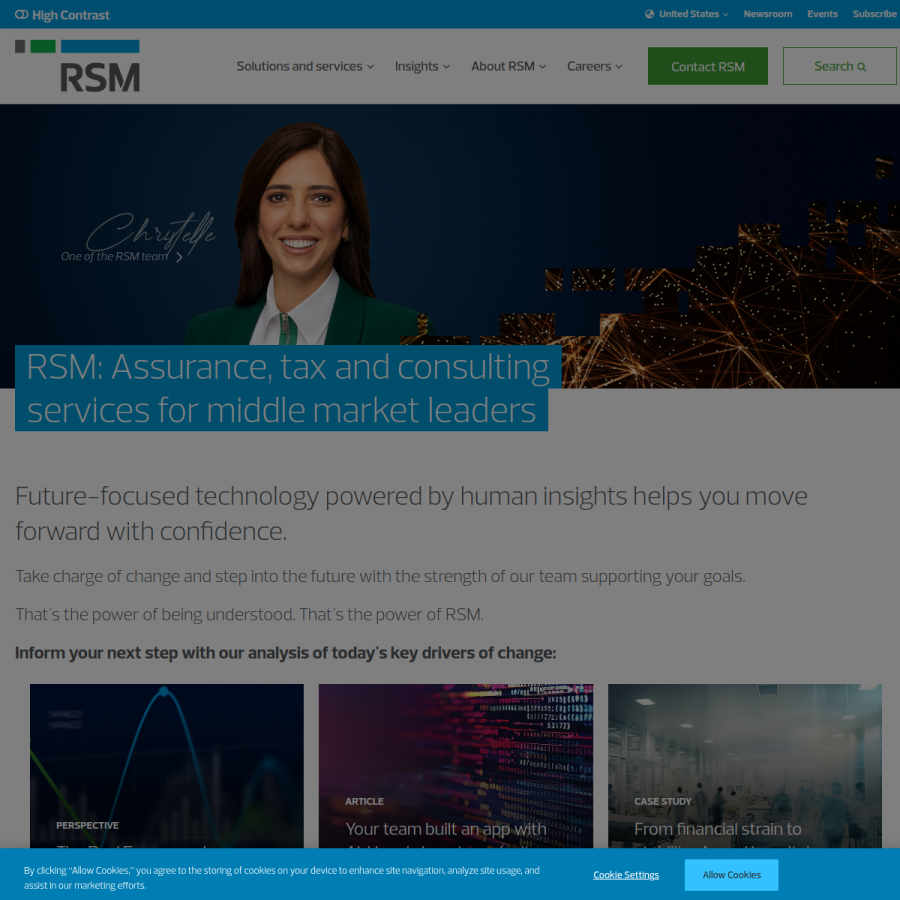The height and width of the screenshot is (900, 900).
Task: Expand the Solutions and services menu
Action: 305,66
